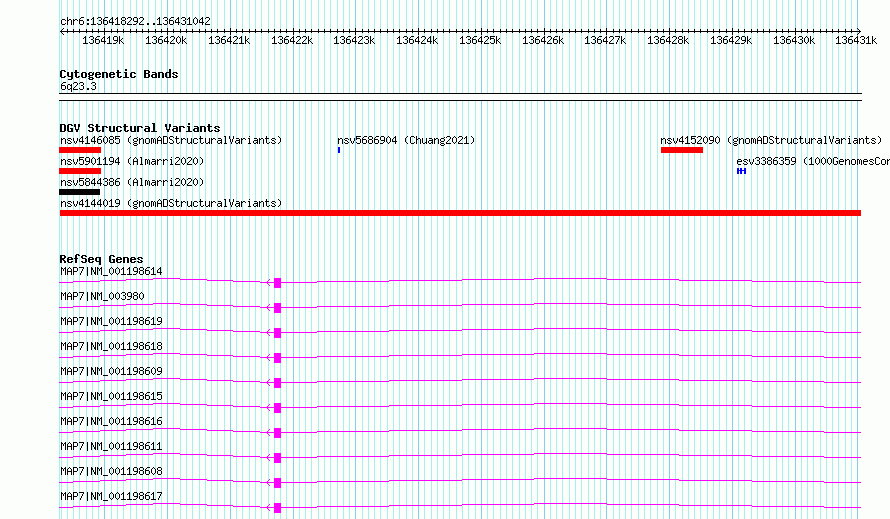
Task: Click the 136428k ruler position label
Action: pyautogui.click(x=668, y=40)
